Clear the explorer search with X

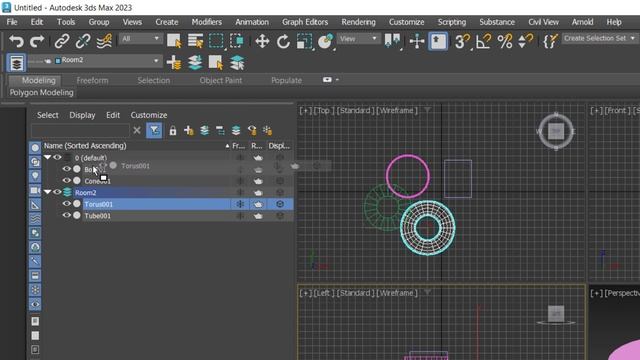tap(137, 131)
